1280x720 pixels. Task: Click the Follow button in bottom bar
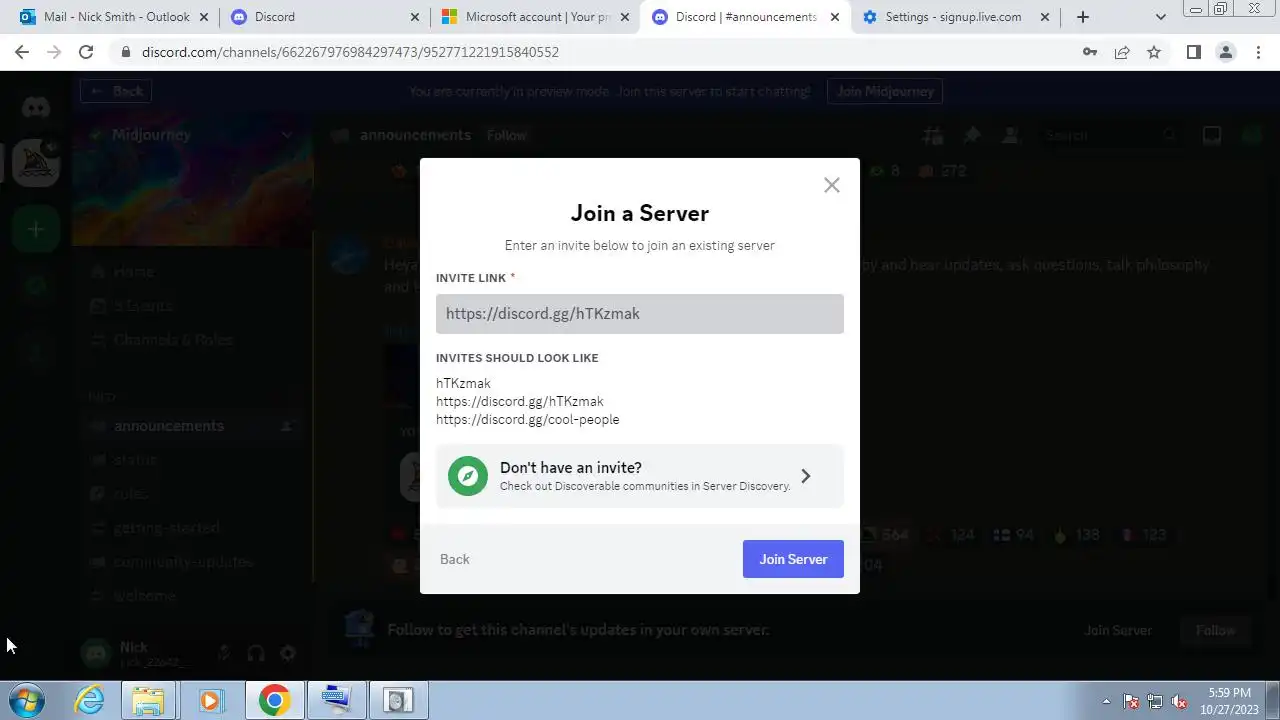pyautogui.click(x=1215, y=630)
